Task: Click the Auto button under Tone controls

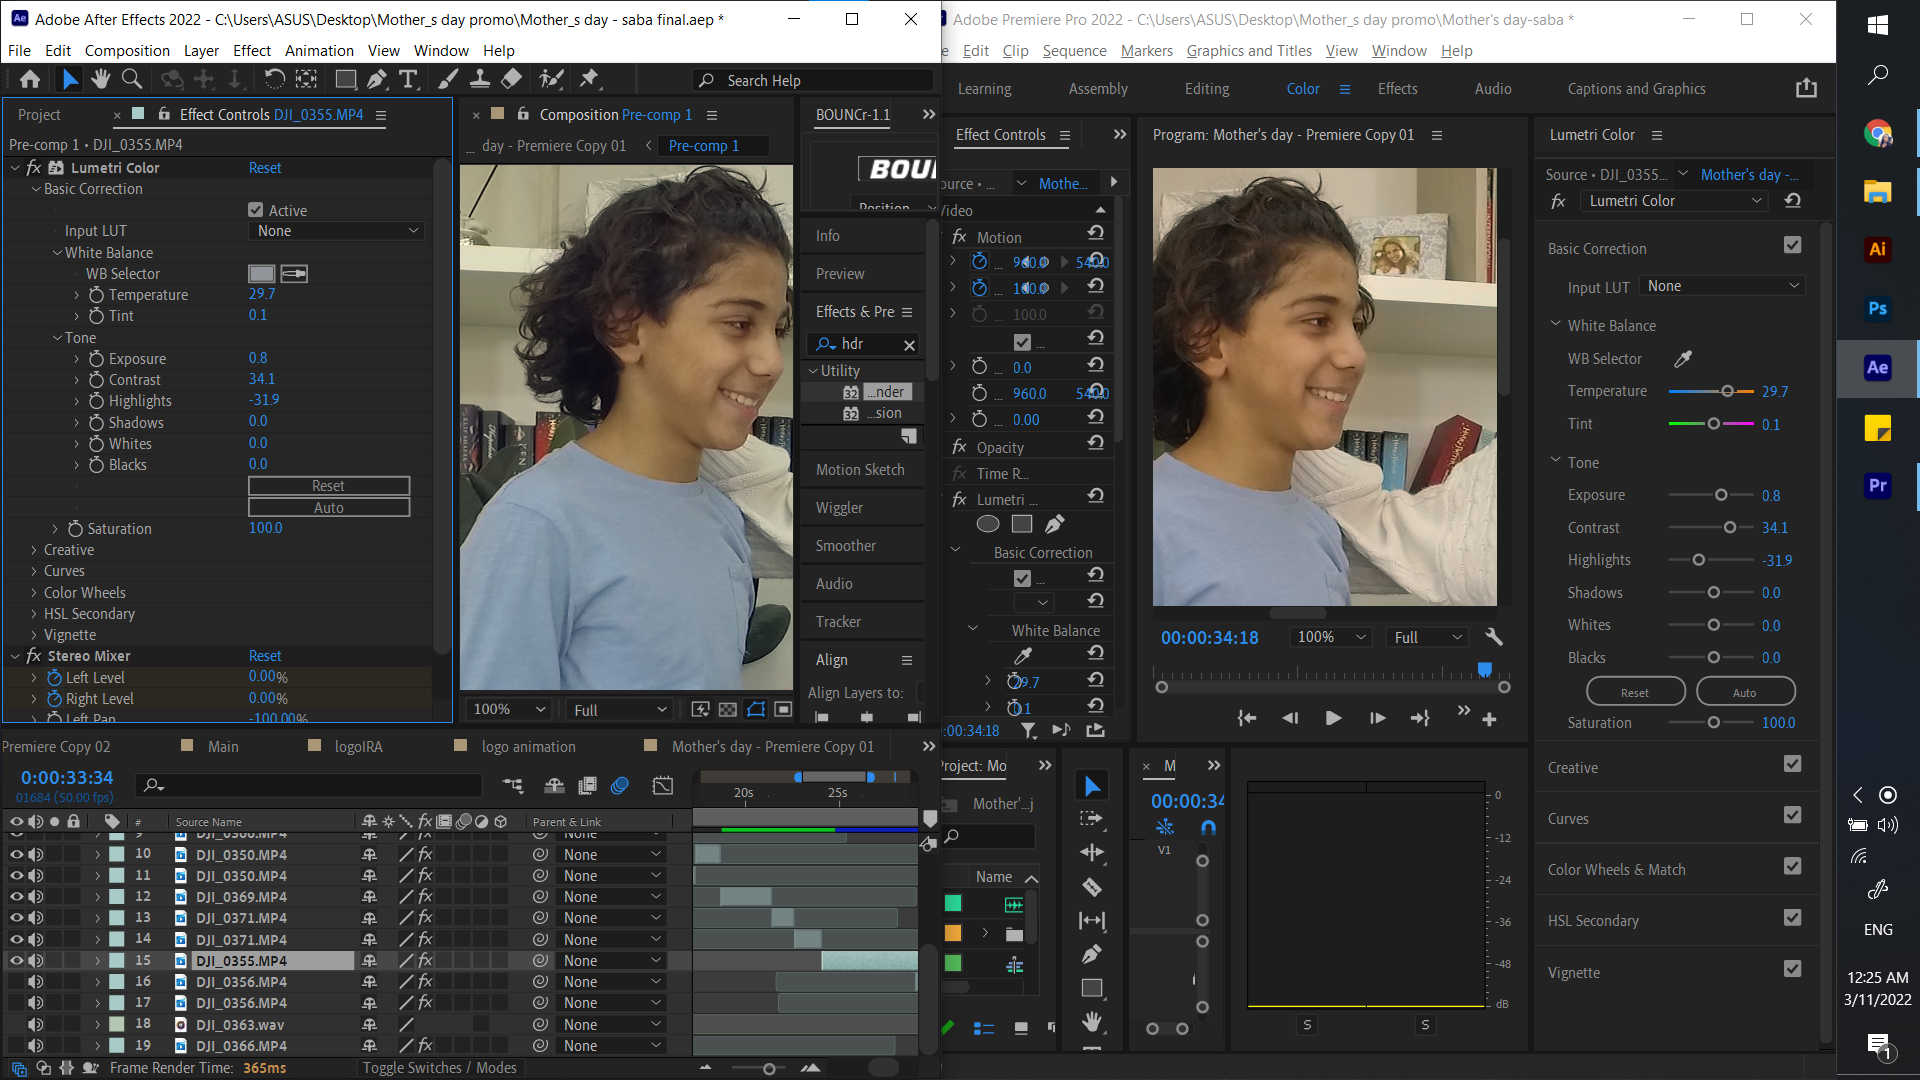Action: click(x=328, y=507)
